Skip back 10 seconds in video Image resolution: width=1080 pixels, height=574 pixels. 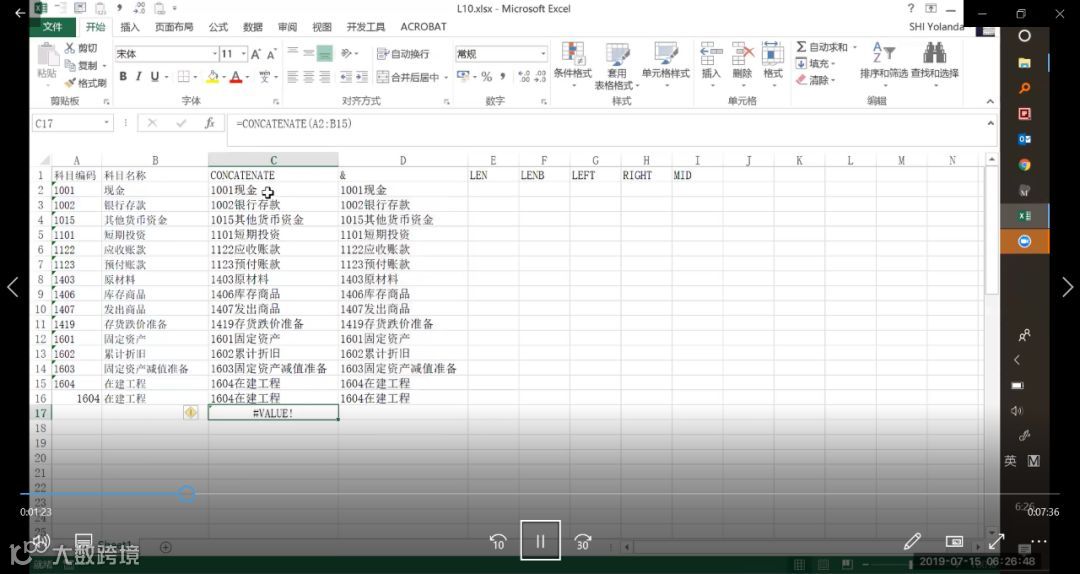(498, 542)
